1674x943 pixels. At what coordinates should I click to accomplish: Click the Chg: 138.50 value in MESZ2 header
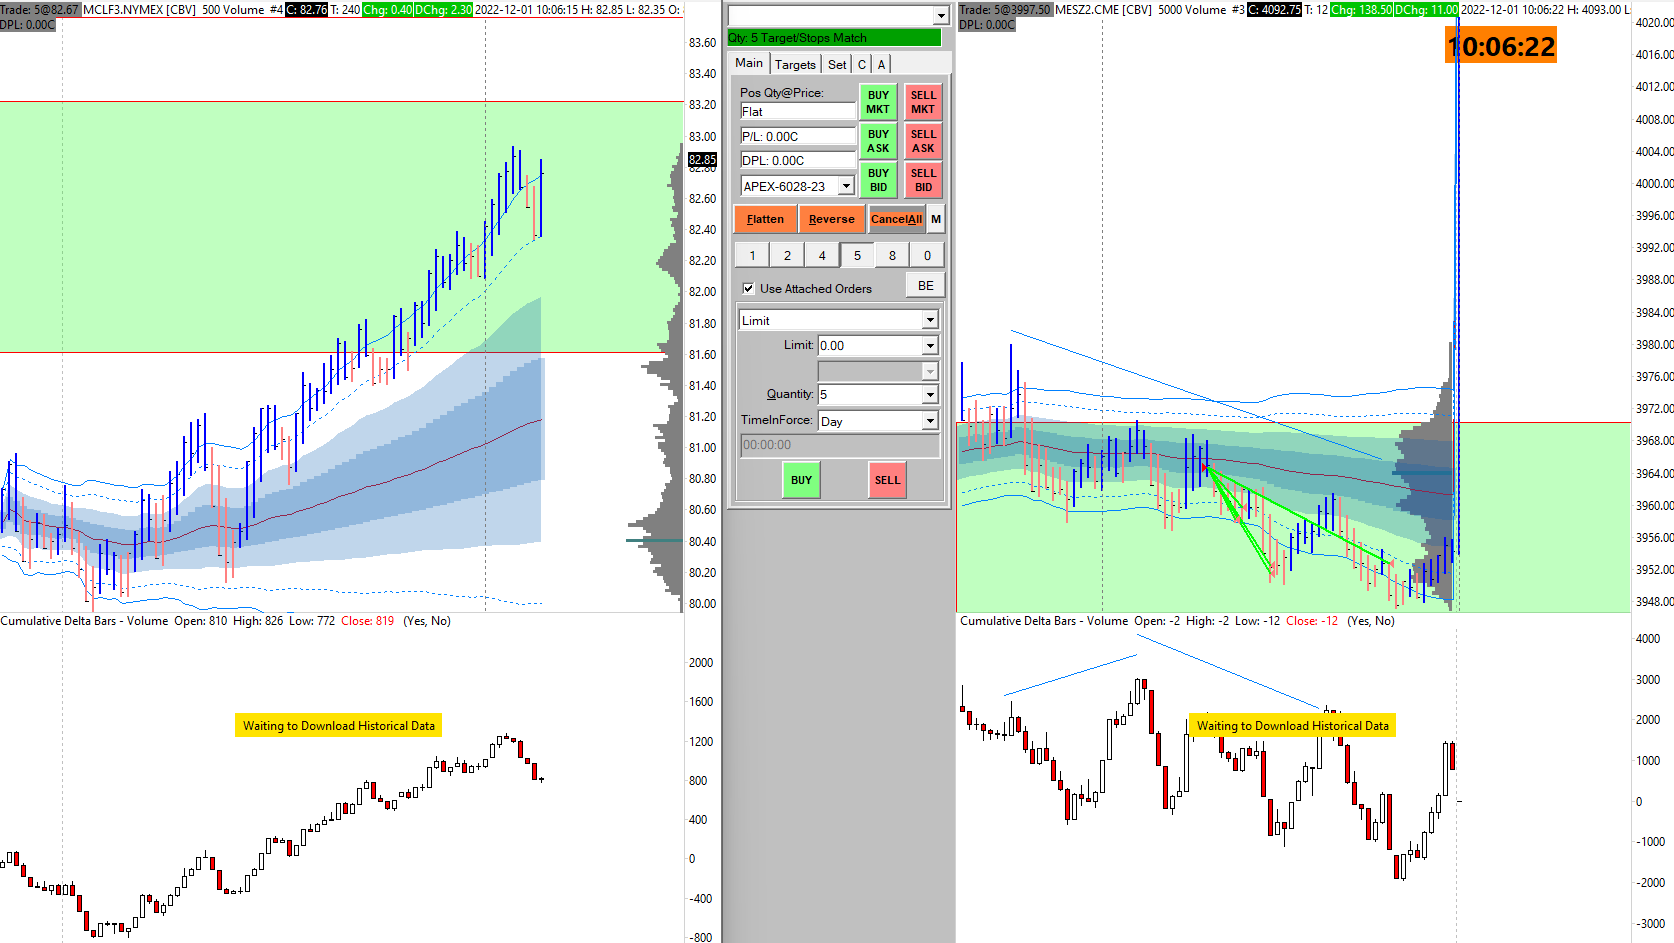point(1361,10)
